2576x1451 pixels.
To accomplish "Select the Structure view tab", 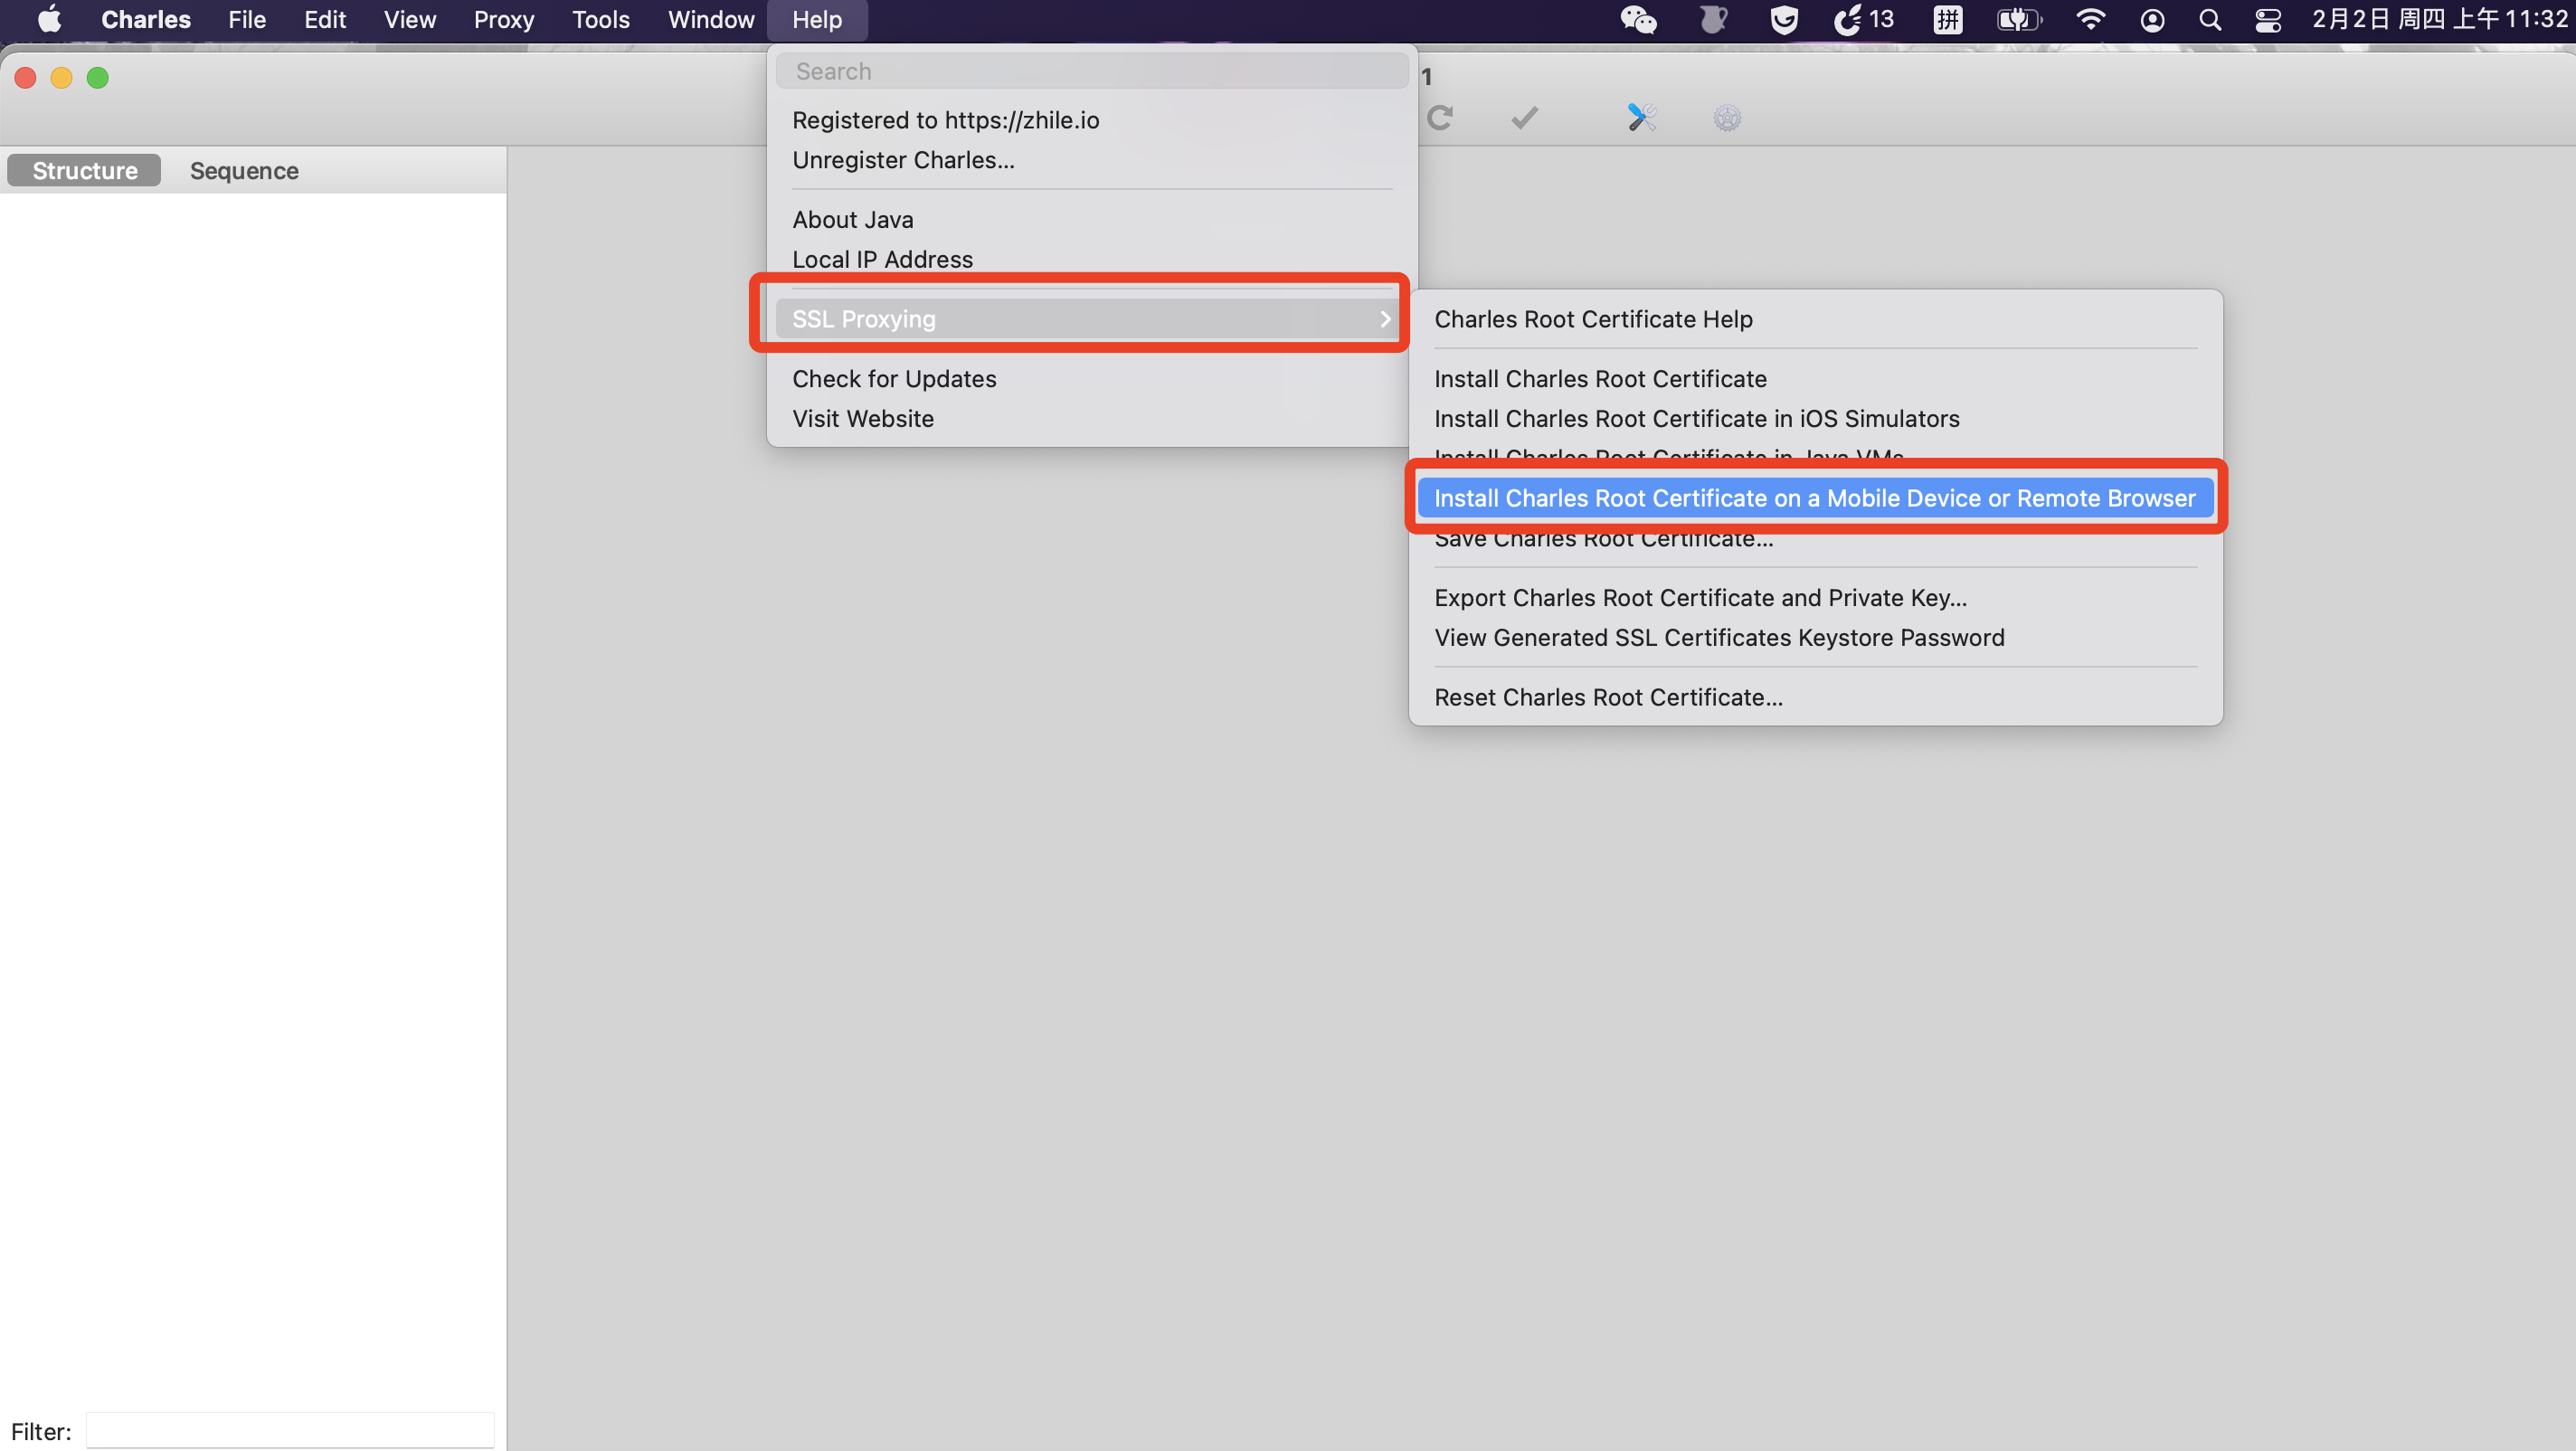I will (x=85, y=171).
